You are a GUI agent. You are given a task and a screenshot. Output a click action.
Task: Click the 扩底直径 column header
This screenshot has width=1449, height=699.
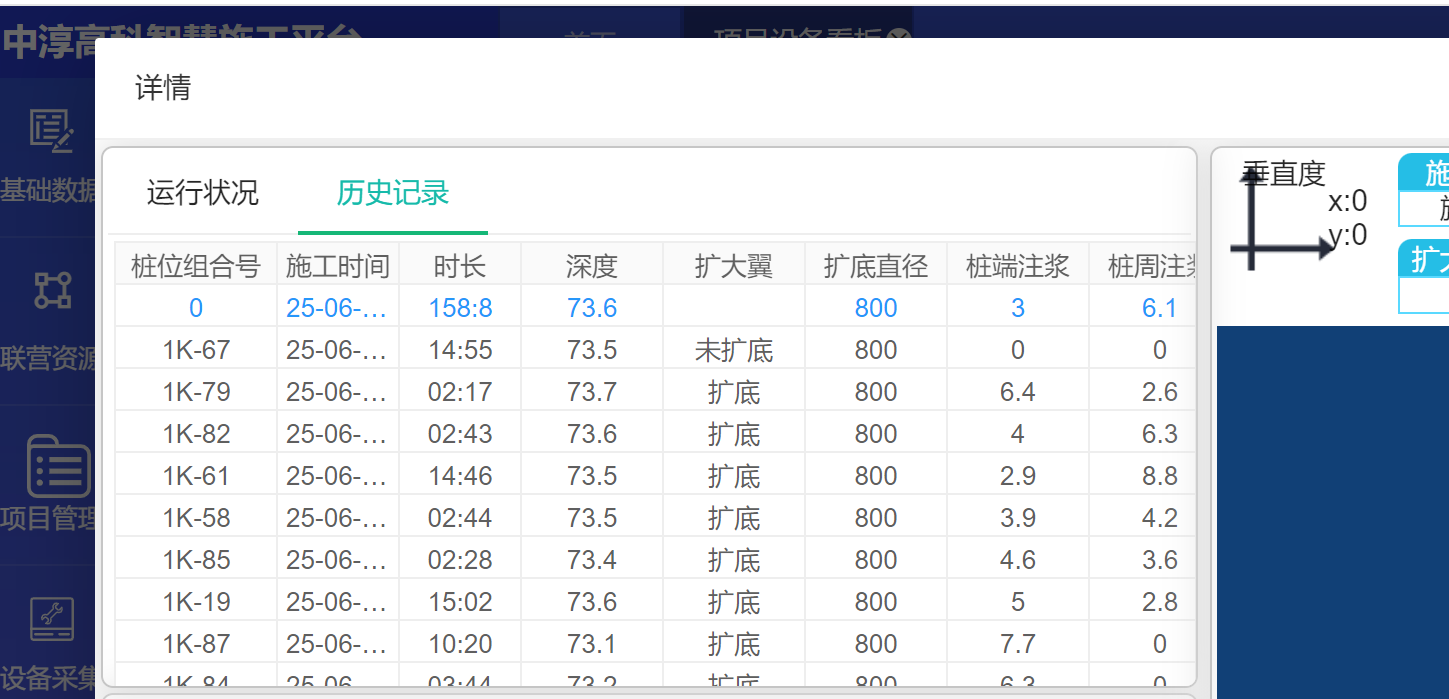click(x=875, y=266)
